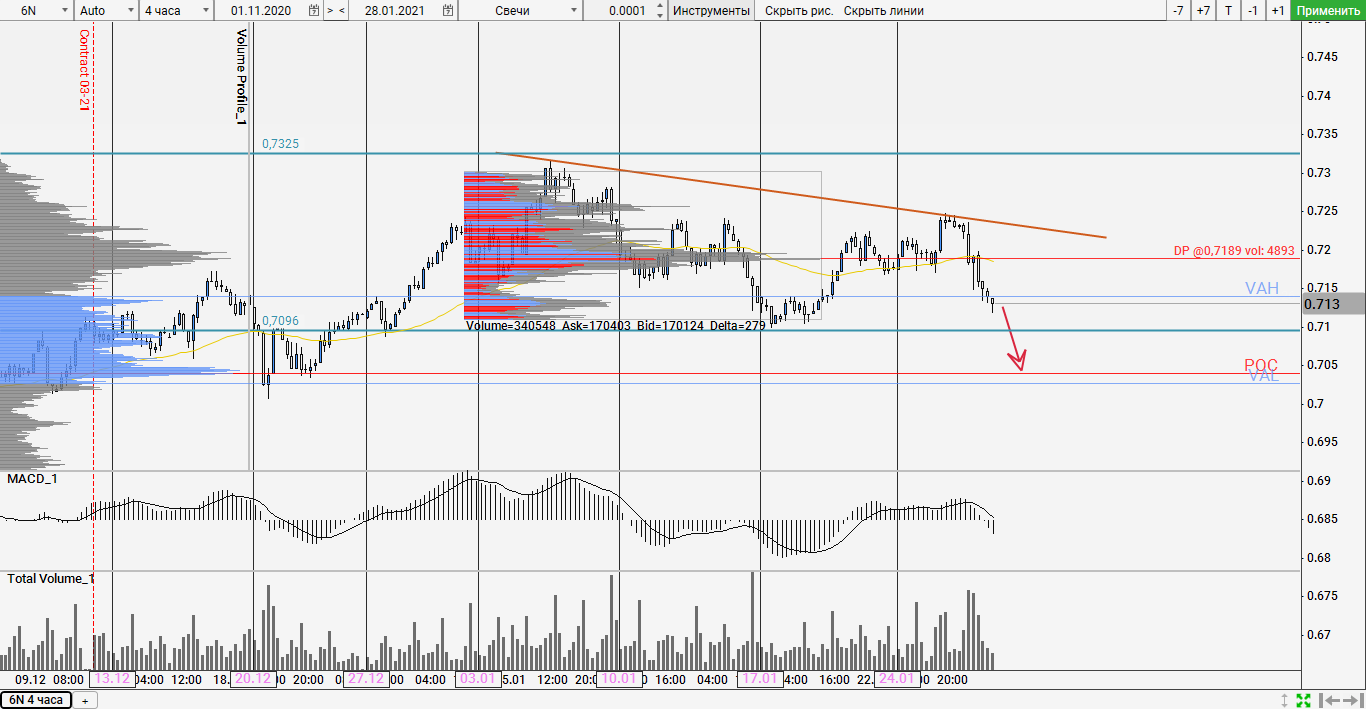Shift range back with -7 button

click(1178, 11)
